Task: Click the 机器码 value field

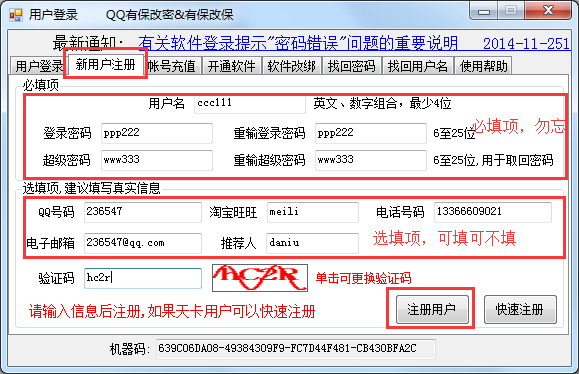Action: tap(296, 349)
